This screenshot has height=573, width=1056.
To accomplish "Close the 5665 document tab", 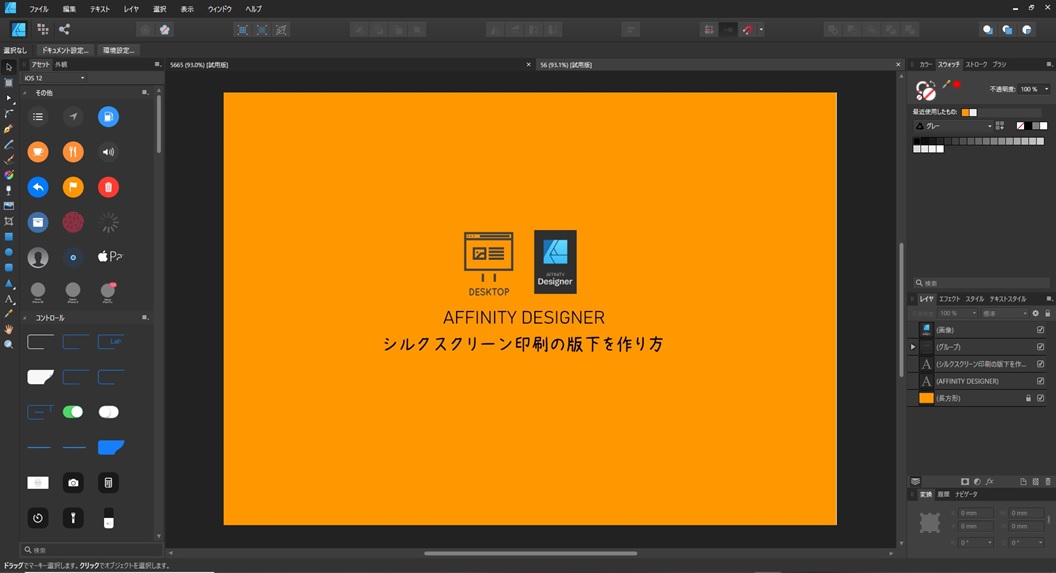I will click(x=529, y=65).
